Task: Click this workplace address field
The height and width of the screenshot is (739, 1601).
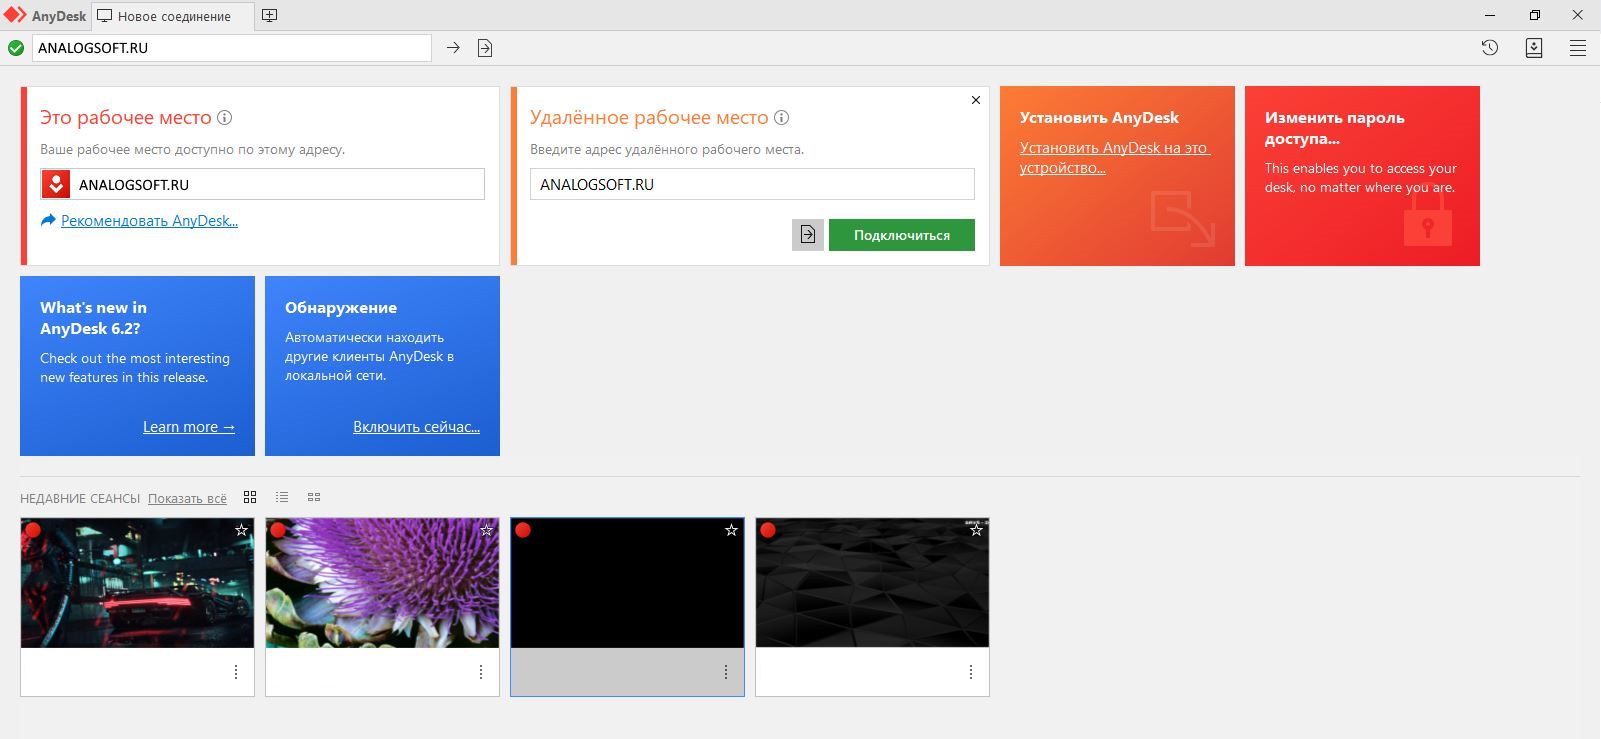Action: pos(262,184)
